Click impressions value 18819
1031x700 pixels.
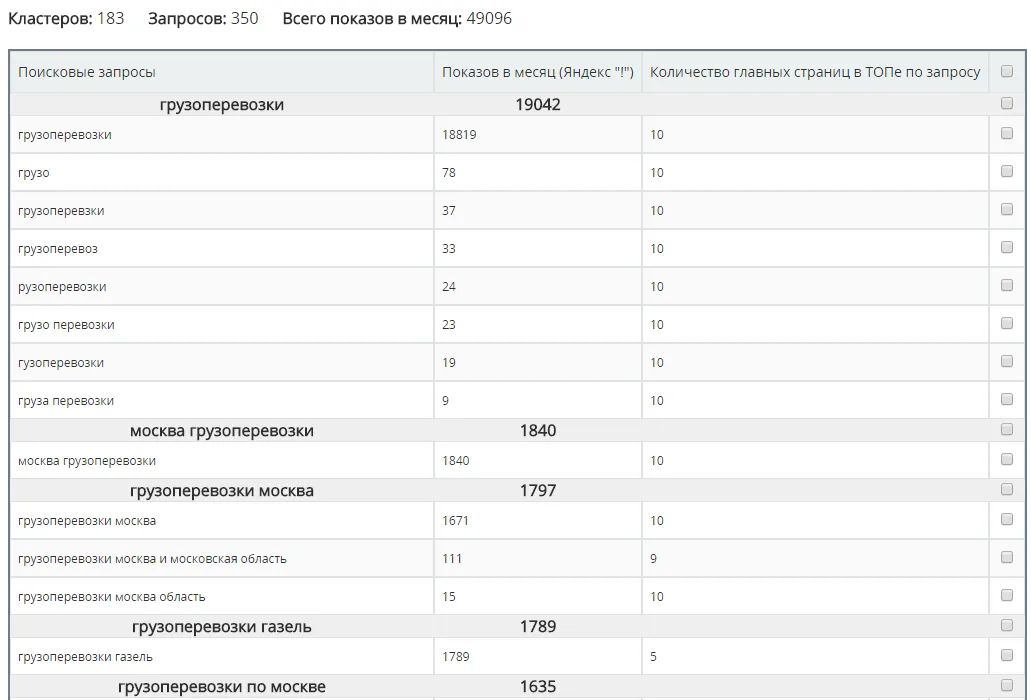pos(459,135)
